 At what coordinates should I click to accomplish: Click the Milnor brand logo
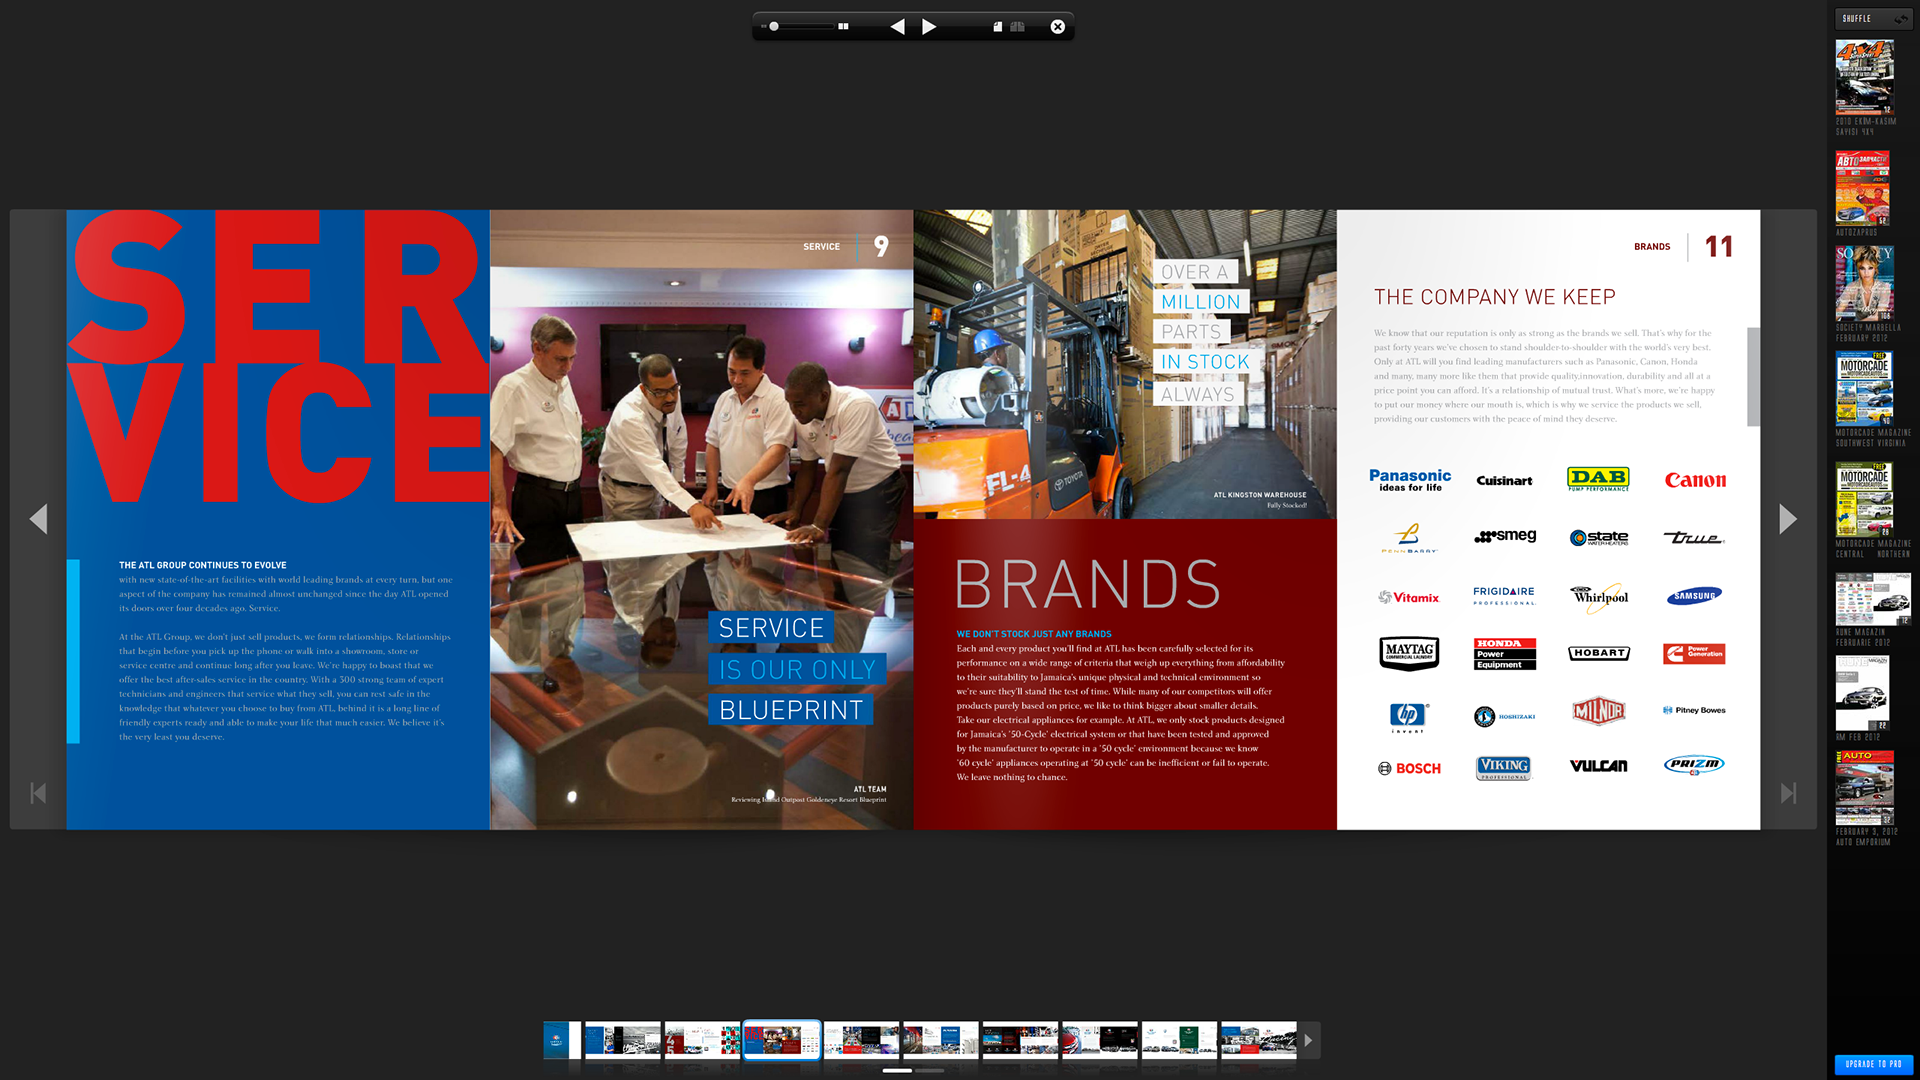pos(1599,711)
